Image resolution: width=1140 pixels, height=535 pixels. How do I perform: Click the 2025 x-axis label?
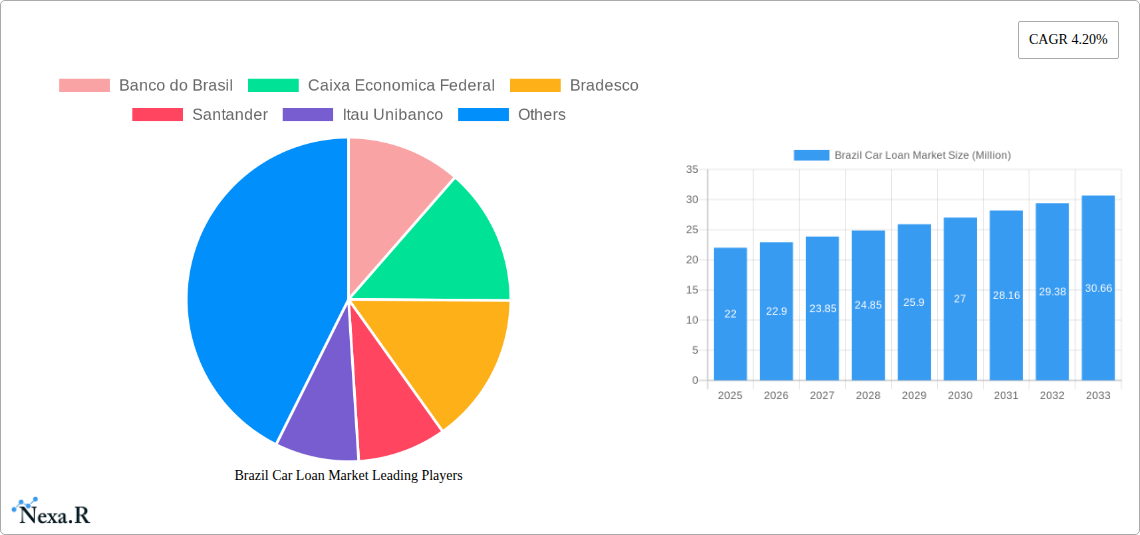click(730, 395)
